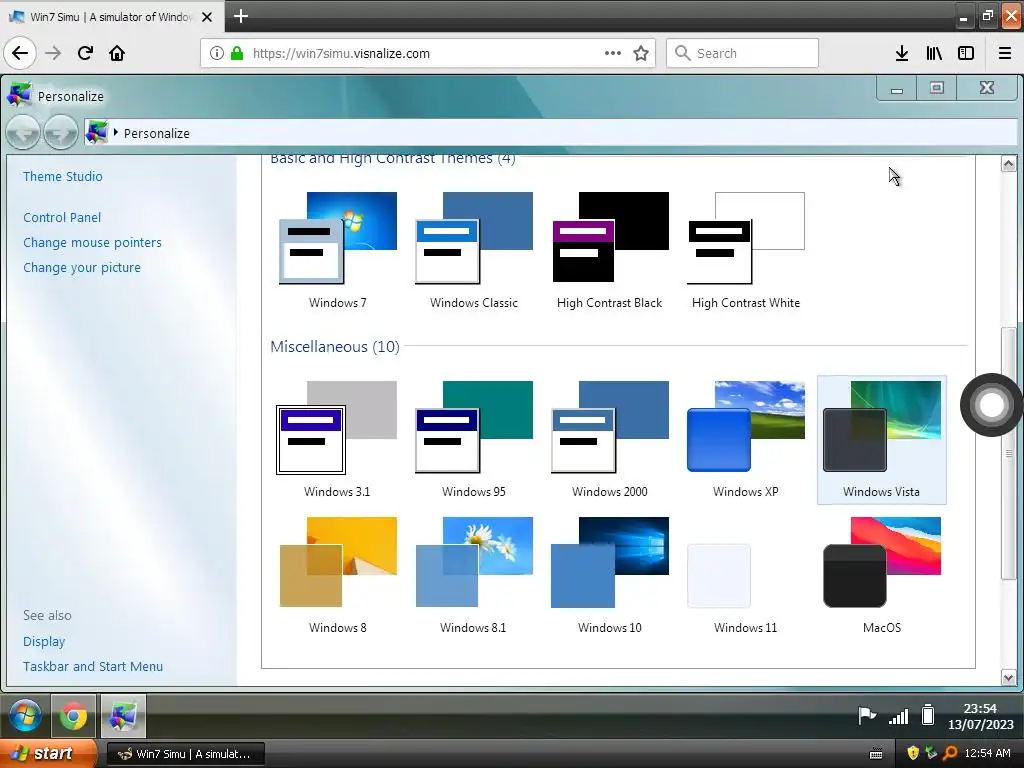Open Change mouse pointers
Screen dimensions: 1024x768
[92, 242]
